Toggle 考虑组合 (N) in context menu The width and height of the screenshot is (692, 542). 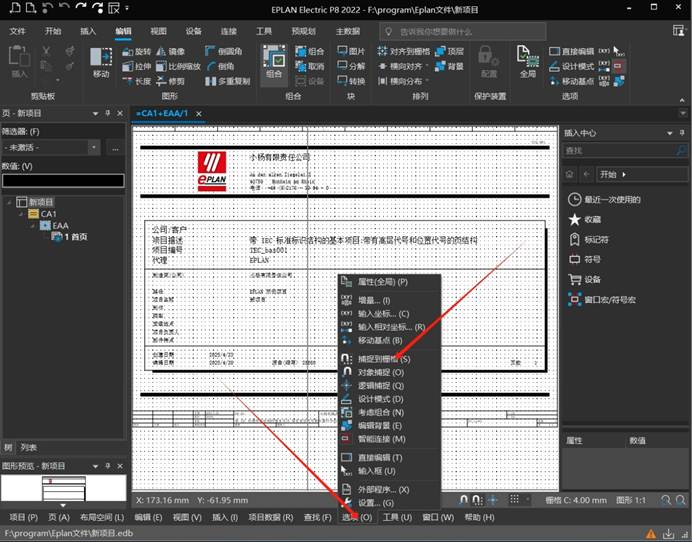(390, 412)
